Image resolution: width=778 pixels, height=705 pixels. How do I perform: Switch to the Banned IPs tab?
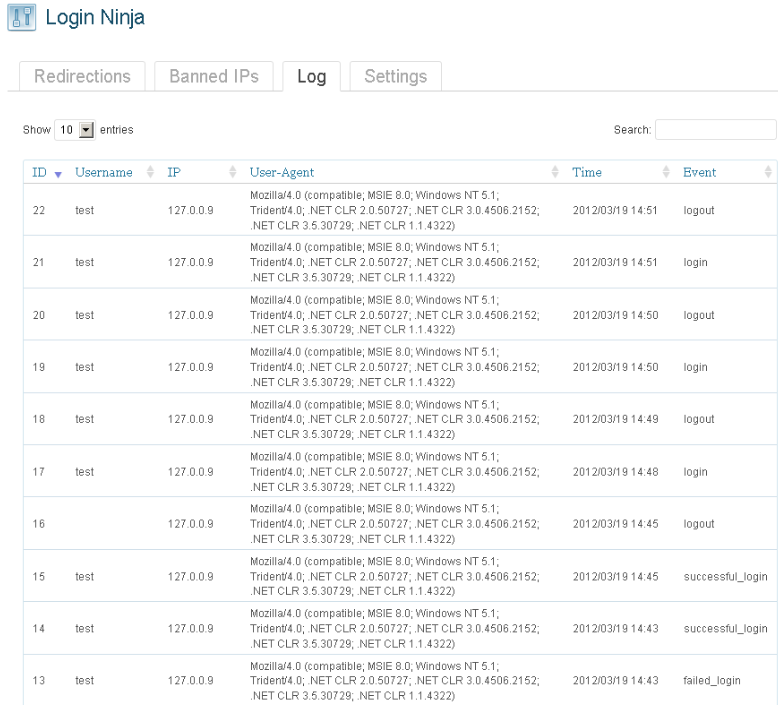point(214,76)
